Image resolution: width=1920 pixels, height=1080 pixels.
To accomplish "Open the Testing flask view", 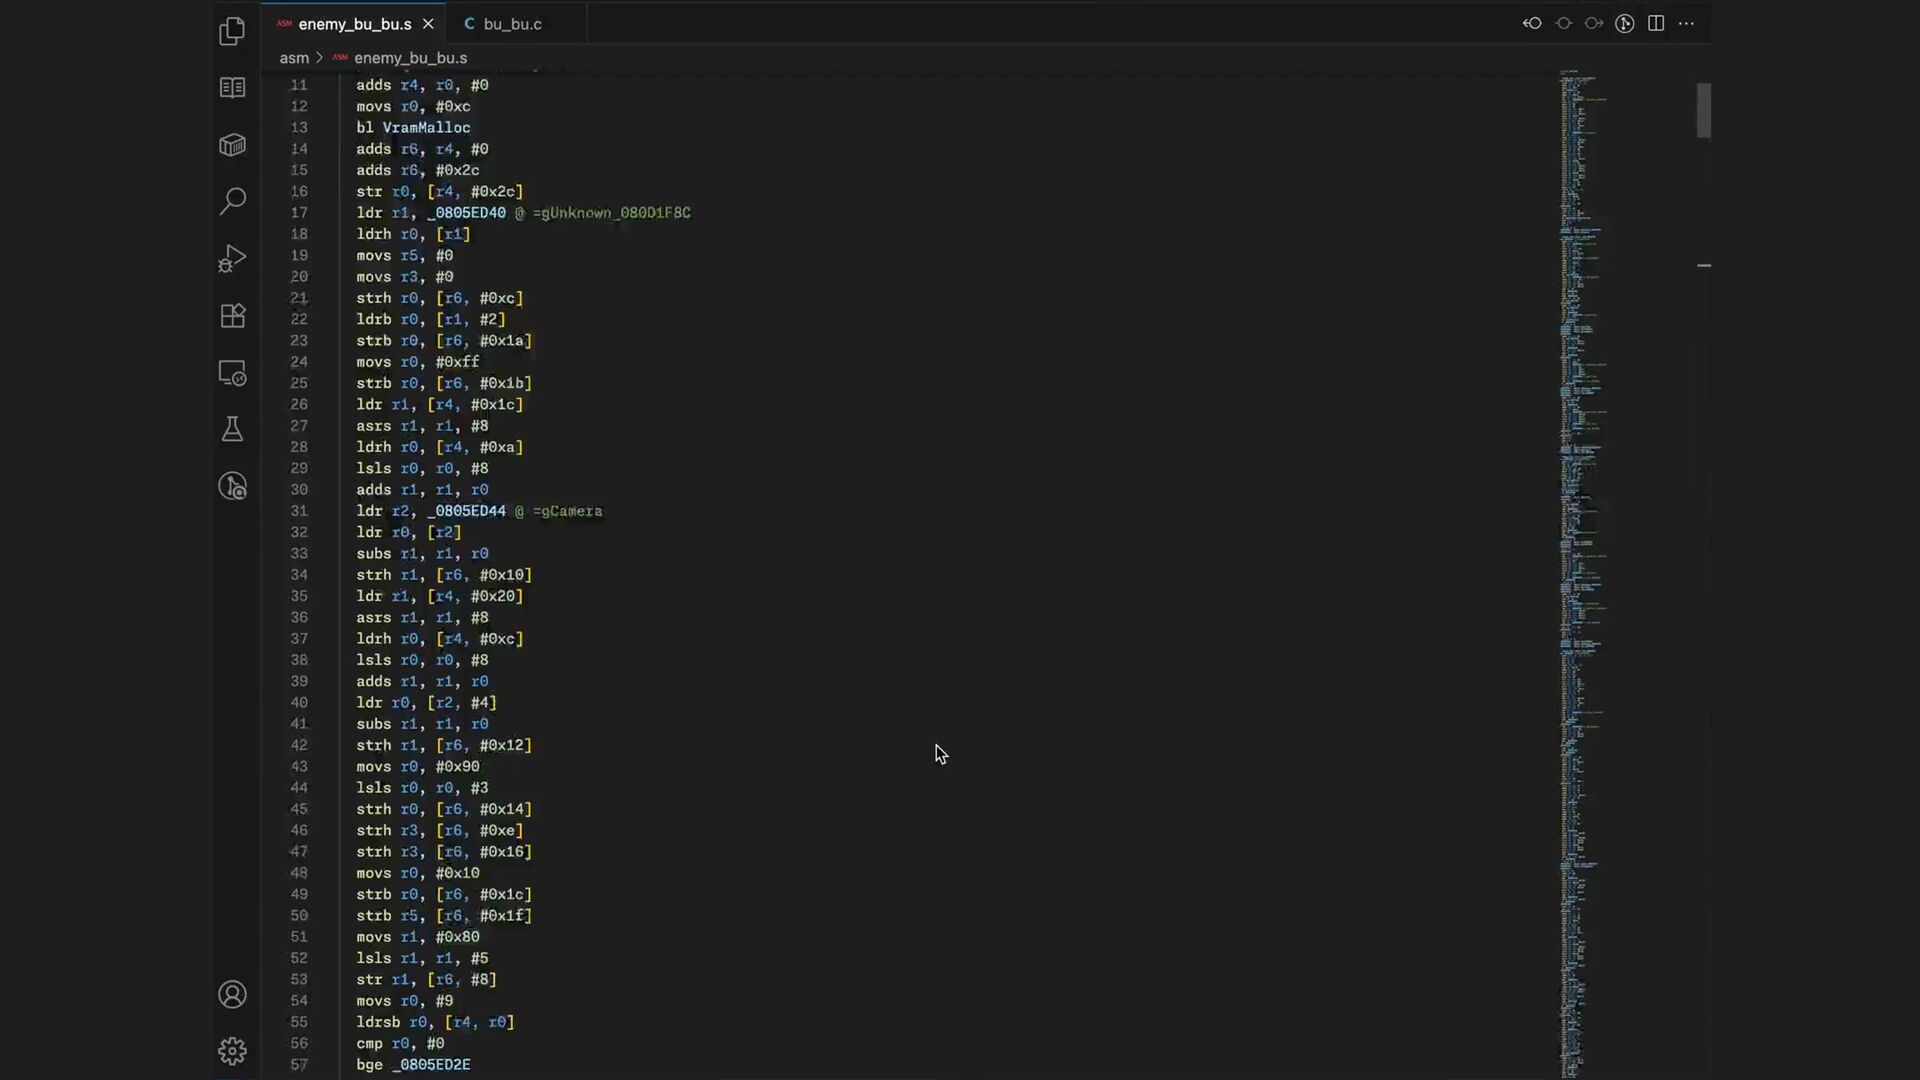I will pyautogui.click(x=232, y=430).
